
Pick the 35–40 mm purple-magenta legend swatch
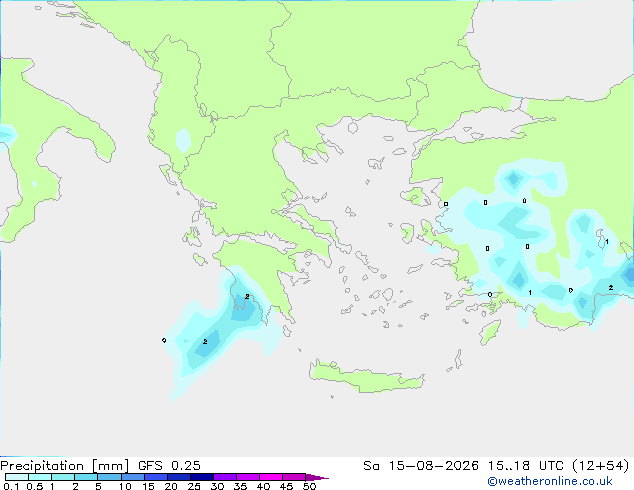point(247,477)
